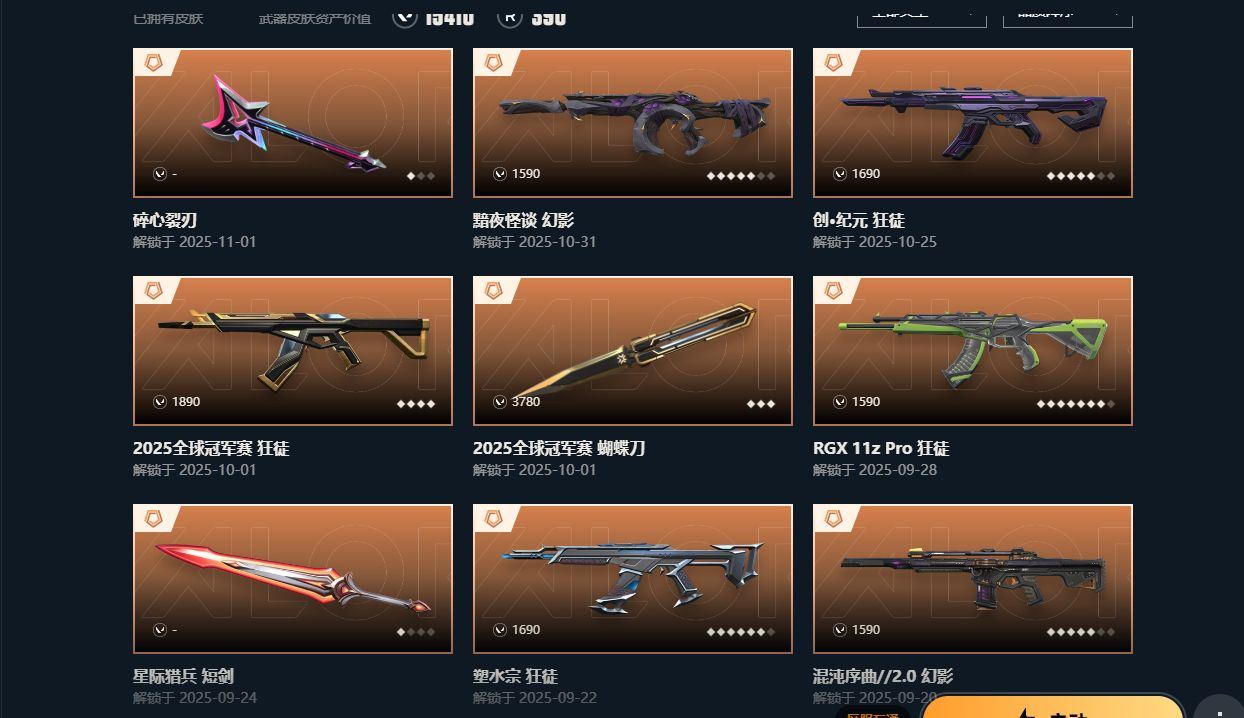
Task: Click the tier badge on 碎心裂刃 card
Action: [x=154, y=63]
